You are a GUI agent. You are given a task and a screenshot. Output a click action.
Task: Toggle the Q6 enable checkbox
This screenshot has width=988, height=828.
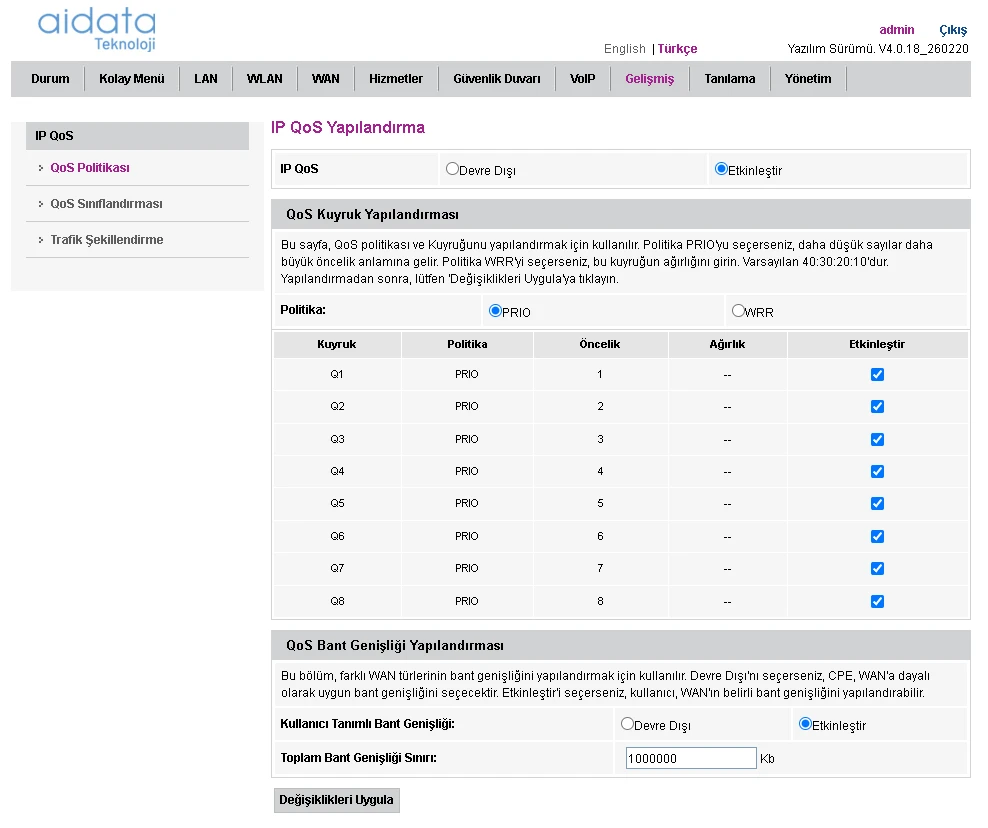coord(877,536)
